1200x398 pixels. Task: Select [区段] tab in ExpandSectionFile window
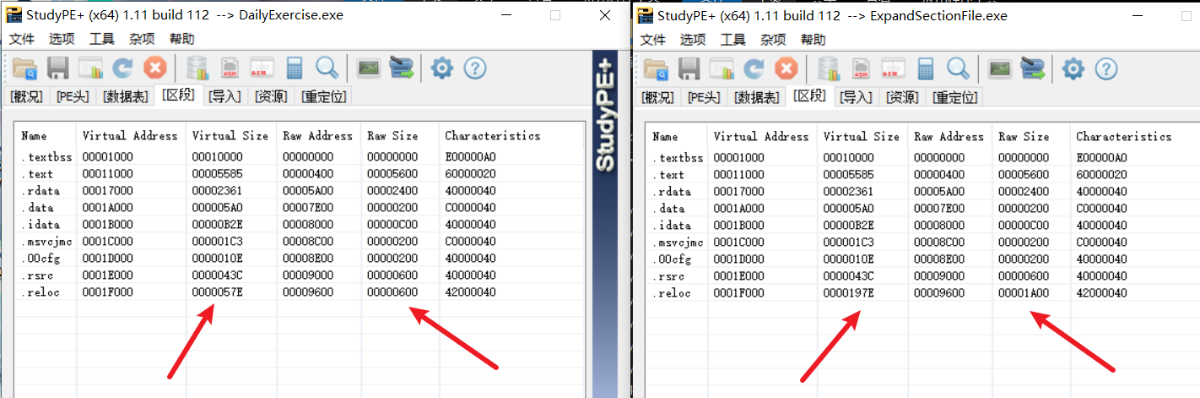pyautogui.click(x=809, y=96)
